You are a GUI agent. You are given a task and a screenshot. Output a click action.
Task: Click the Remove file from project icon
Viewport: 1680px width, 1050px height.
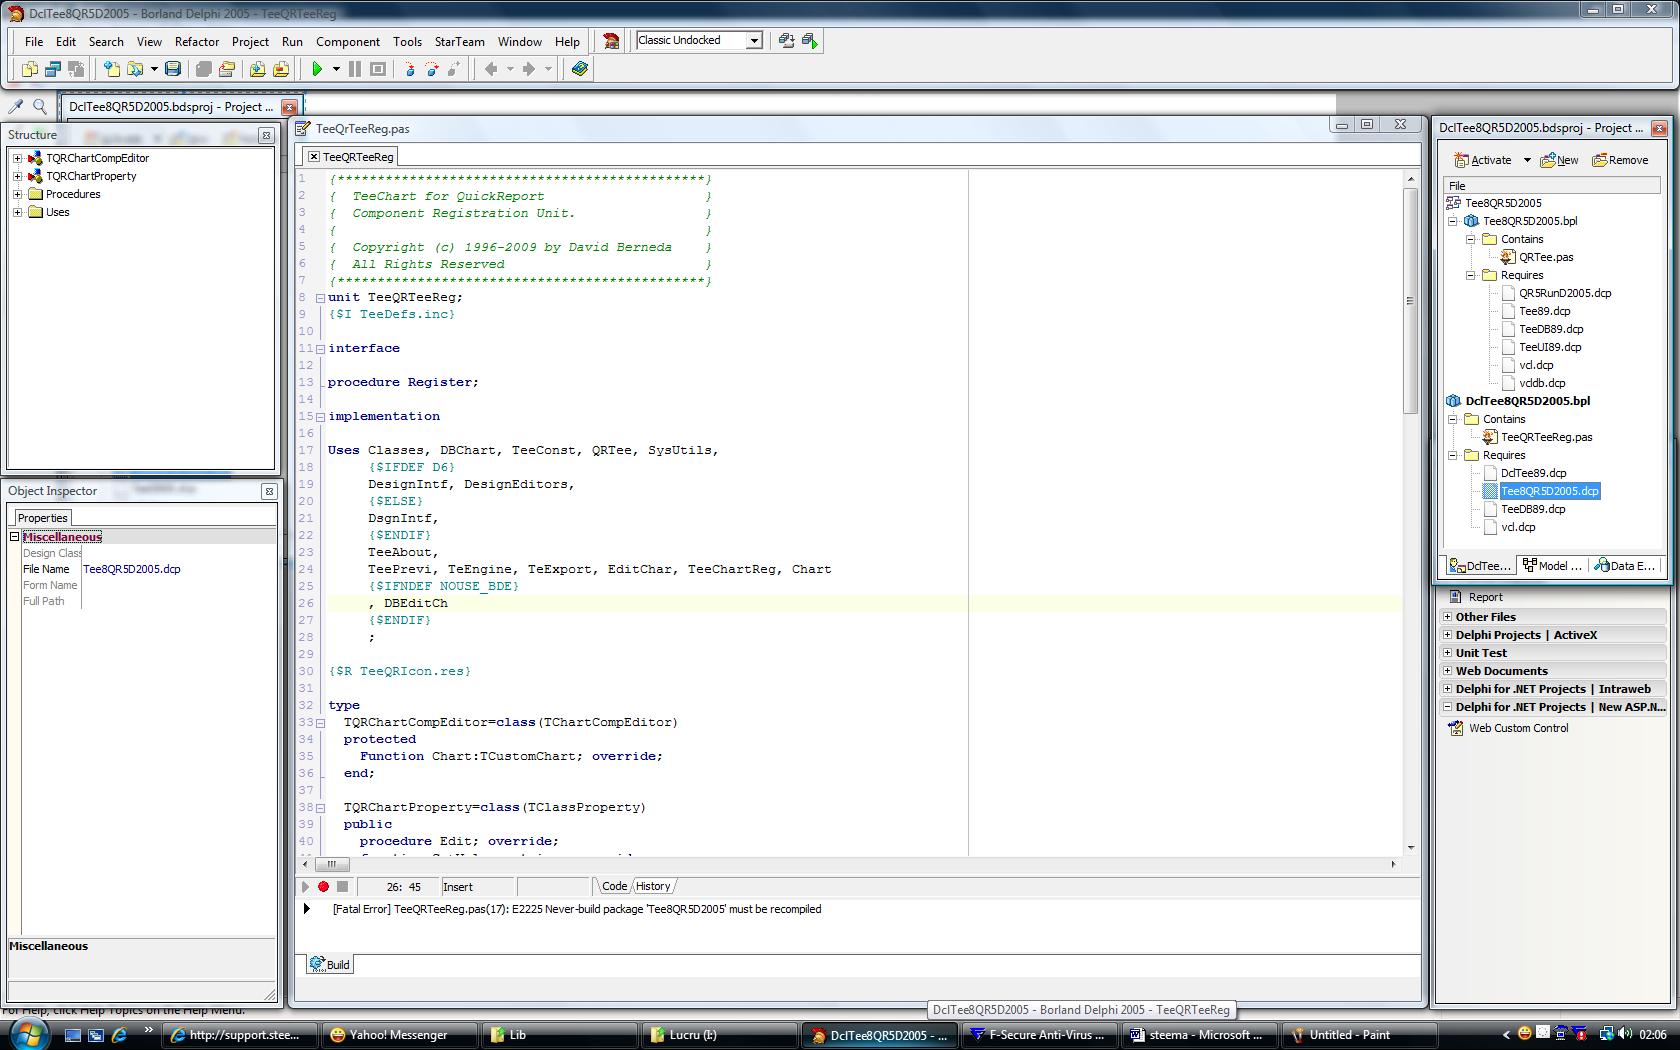point(281,69)
